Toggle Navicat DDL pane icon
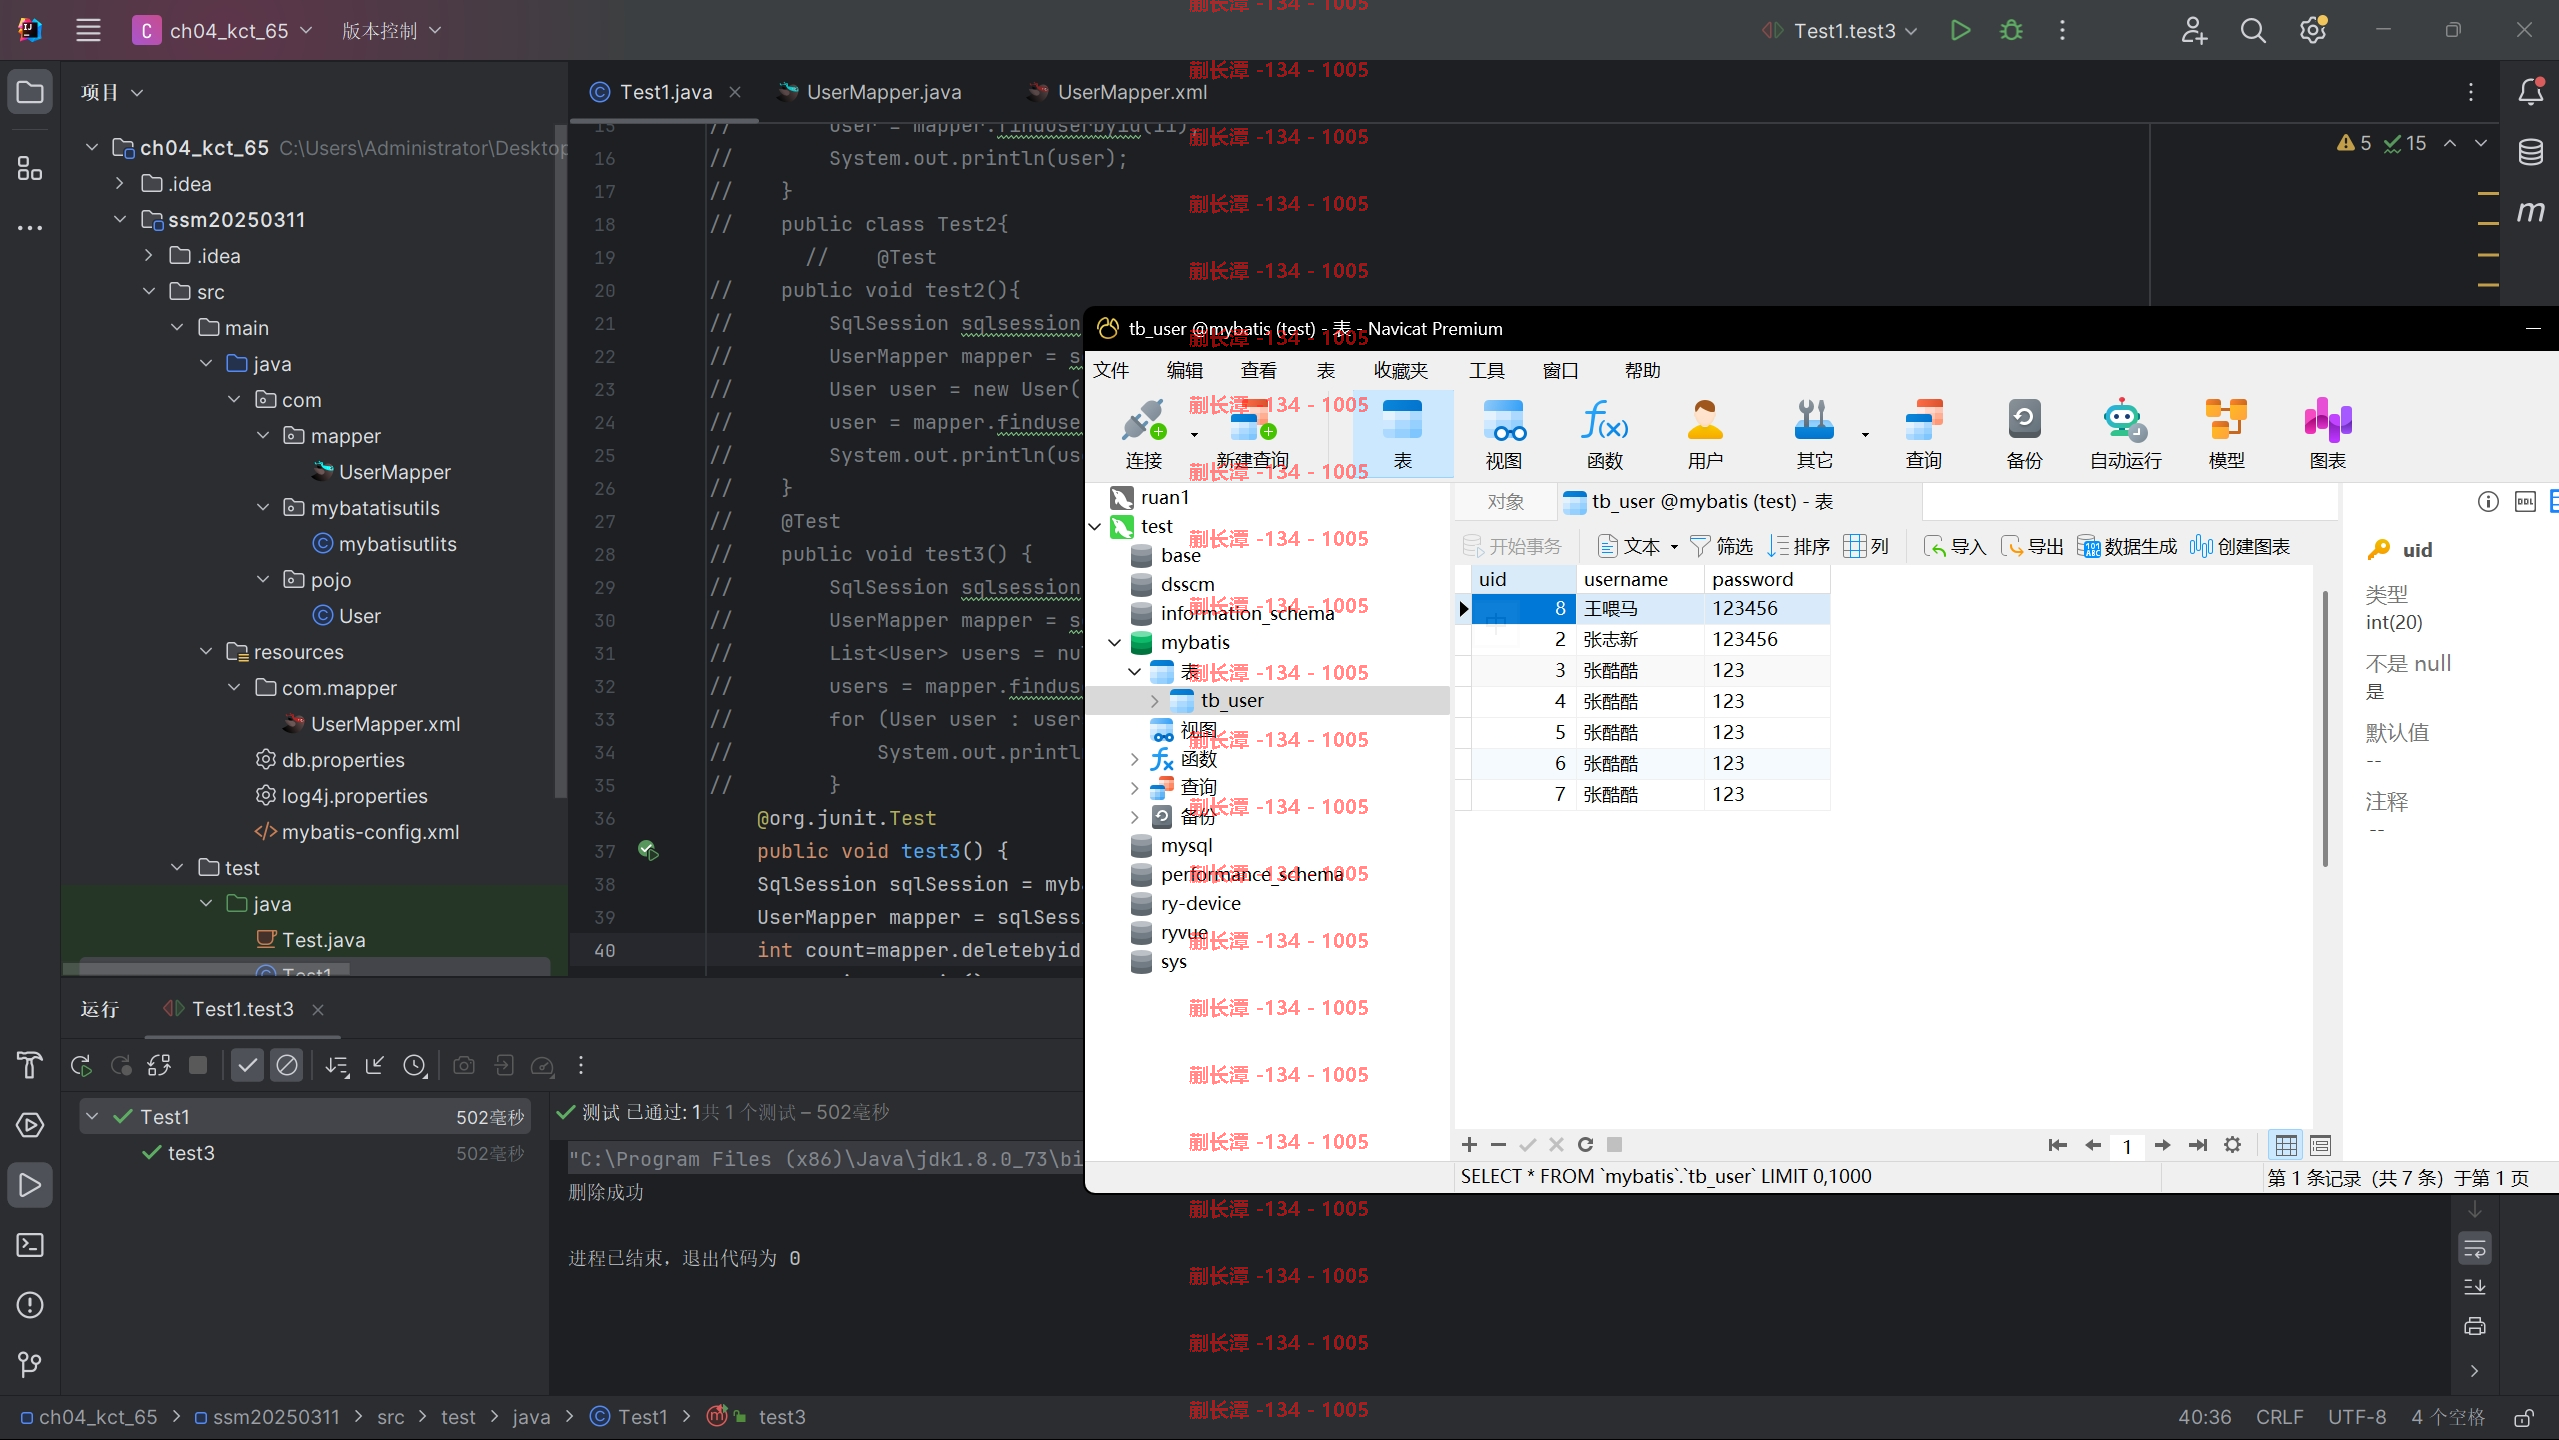The height and width of the screenshot is (1440, 2559). click(2525, 502)
